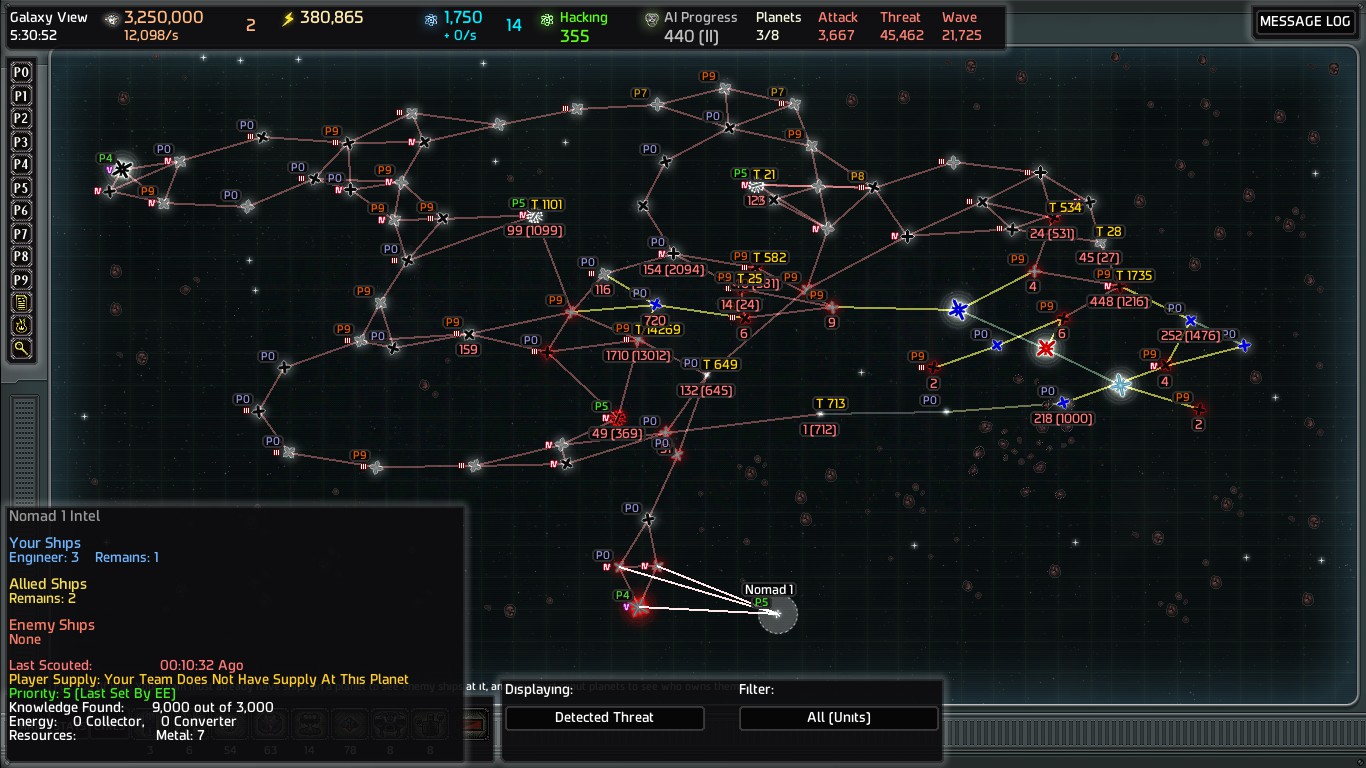
Task: Open the Displaying dropdown showing Detected Threat
Action: coord(604,718)
